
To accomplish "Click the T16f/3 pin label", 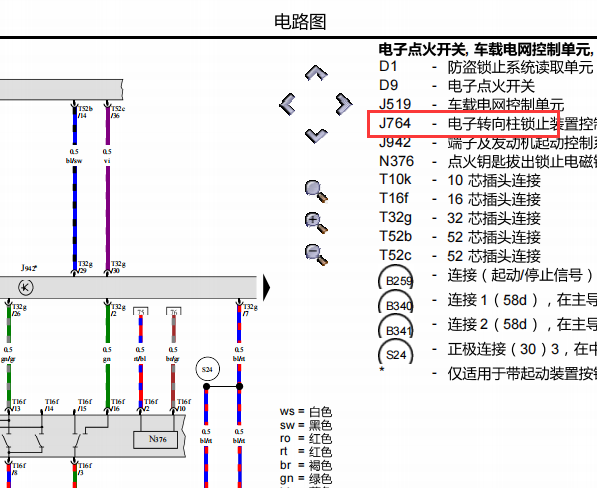I will pos(85,469).
